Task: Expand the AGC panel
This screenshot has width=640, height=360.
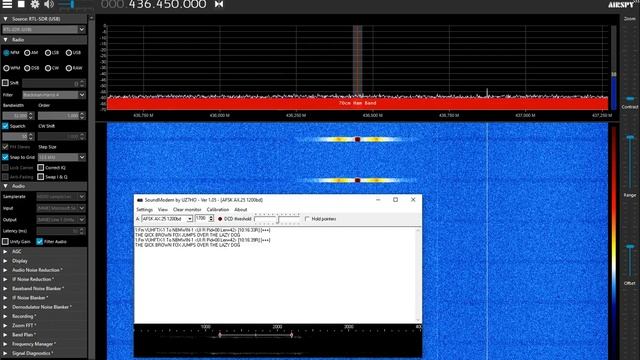Action: [x=5, y=251]
